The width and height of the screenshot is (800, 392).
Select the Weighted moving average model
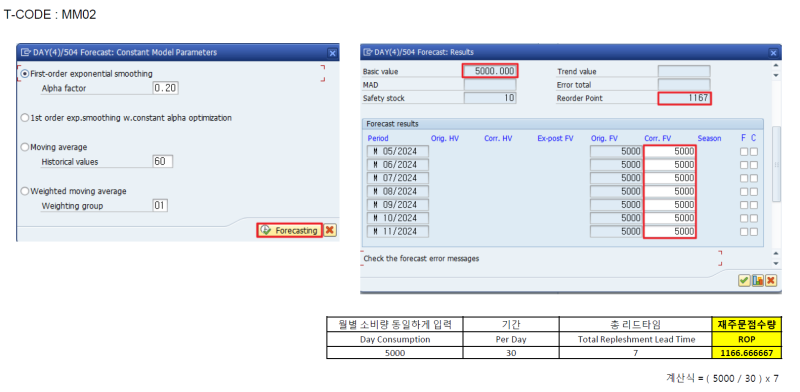(24, 191)
